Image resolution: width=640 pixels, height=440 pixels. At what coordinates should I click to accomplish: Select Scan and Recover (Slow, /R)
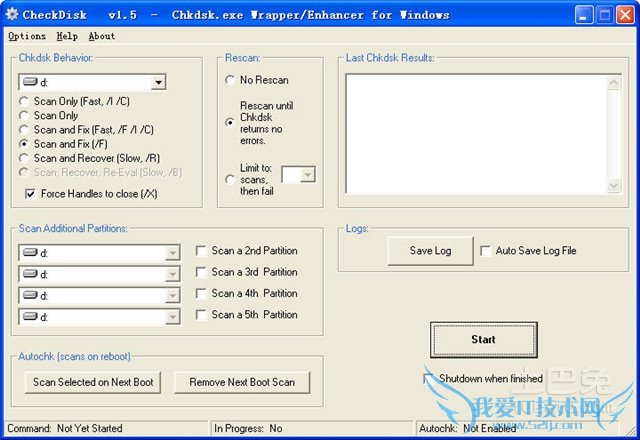[x=25, y=158]
